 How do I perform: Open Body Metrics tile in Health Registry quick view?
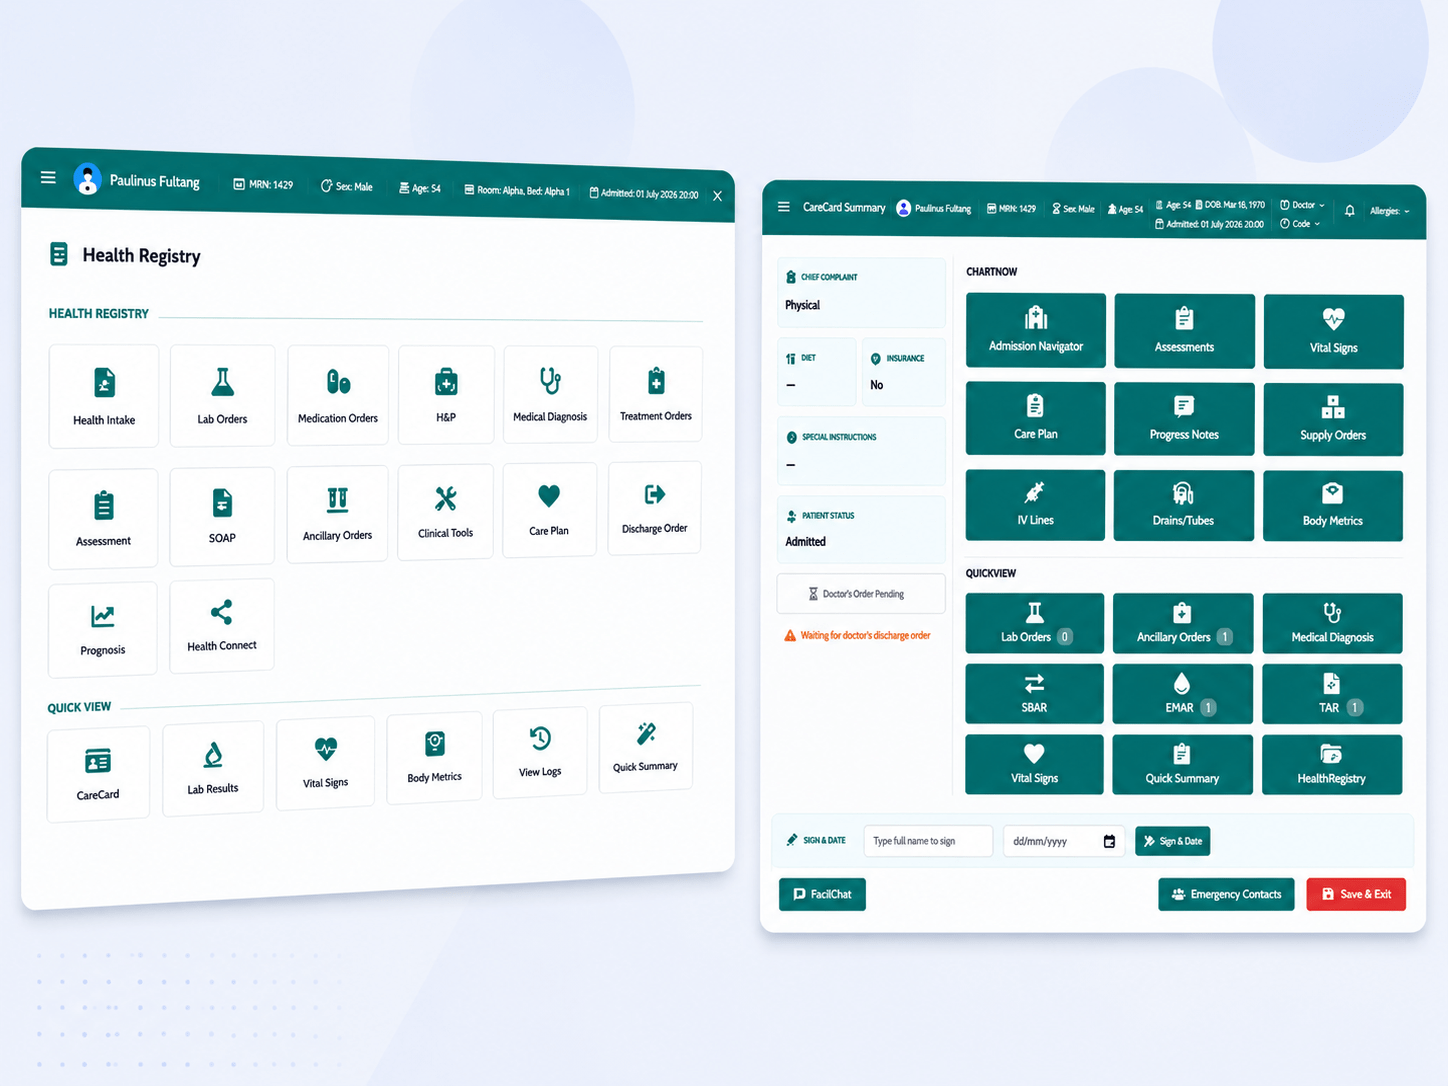click(435, 757)
